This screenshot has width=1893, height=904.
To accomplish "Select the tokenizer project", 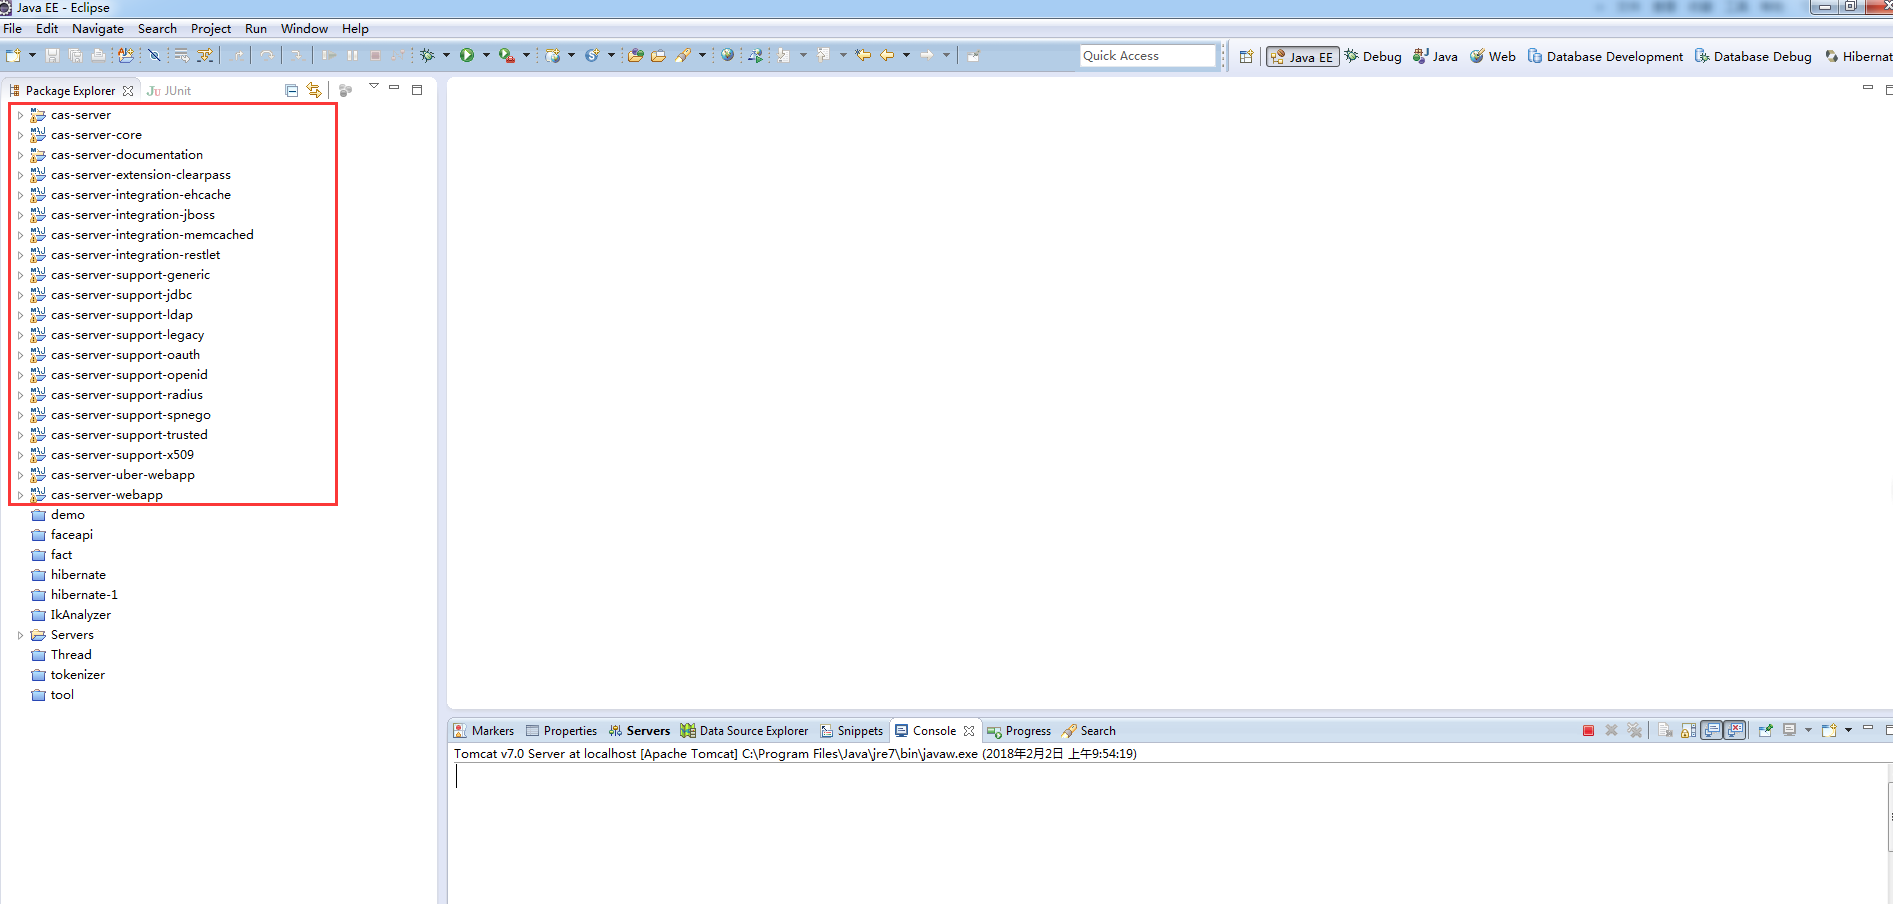I will click(x=78, y=675).
